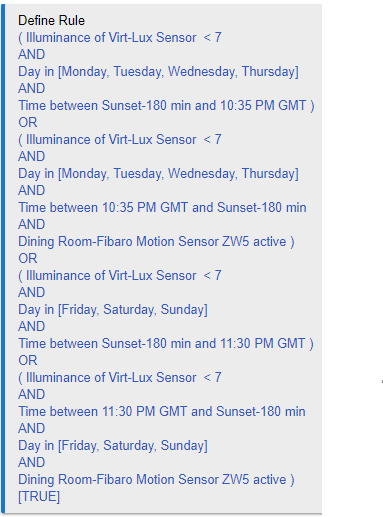Click the AND just above the [TRUE] group's motion sensor
Image resolution: width=383 pixels, height=517 pixels.
click(x=32, y=463)
